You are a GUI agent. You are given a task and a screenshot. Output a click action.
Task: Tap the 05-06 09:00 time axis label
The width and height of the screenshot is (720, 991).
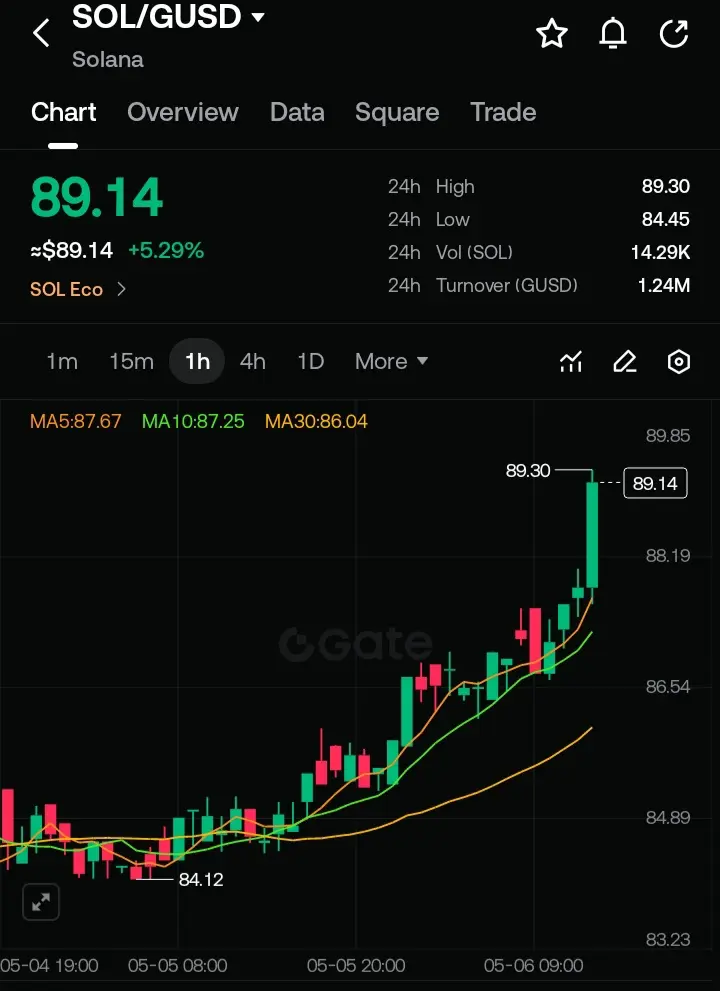coord(534,966)
